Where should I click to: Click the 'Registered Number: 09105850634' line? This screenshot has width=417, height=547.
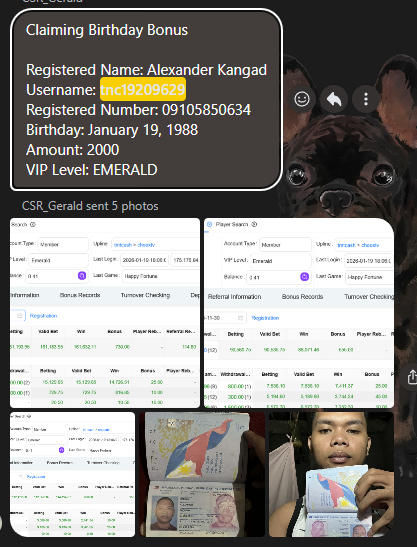coord(139,110)
